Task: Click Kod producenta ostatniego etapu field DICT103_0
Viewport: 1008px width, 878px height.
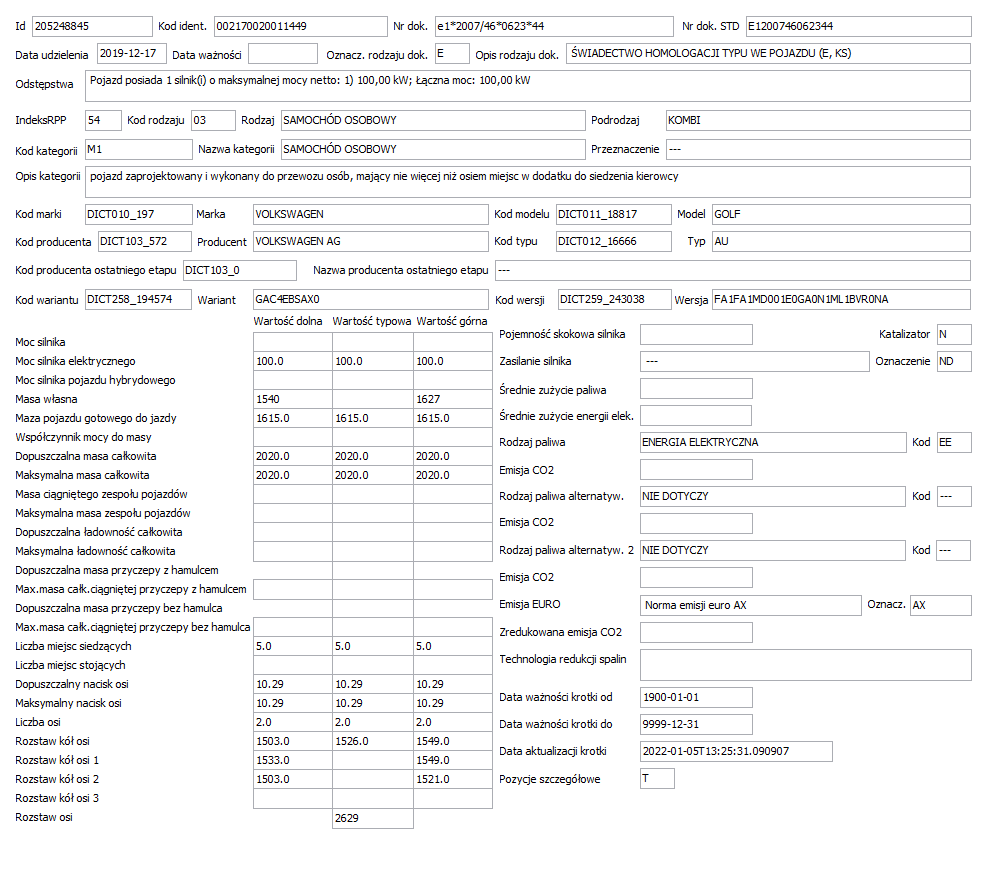Action: [x=240, y=271]
